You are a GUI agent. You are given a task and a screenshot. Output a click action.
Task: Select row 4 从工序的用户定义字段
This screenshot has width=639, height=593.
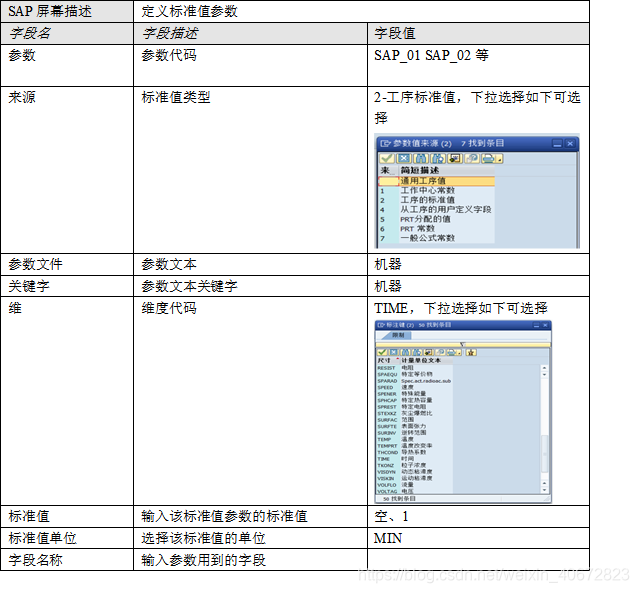(x=436, y=209)
